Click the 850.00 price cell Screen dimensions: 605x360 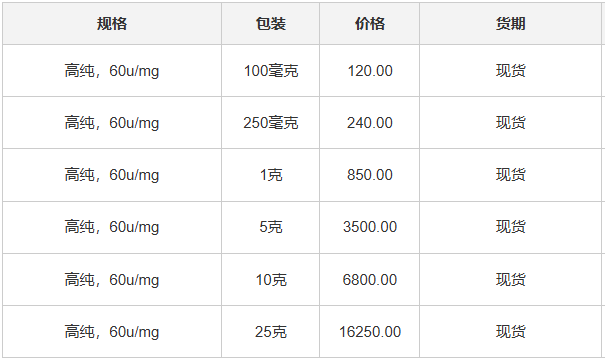[x=370, y=175]
